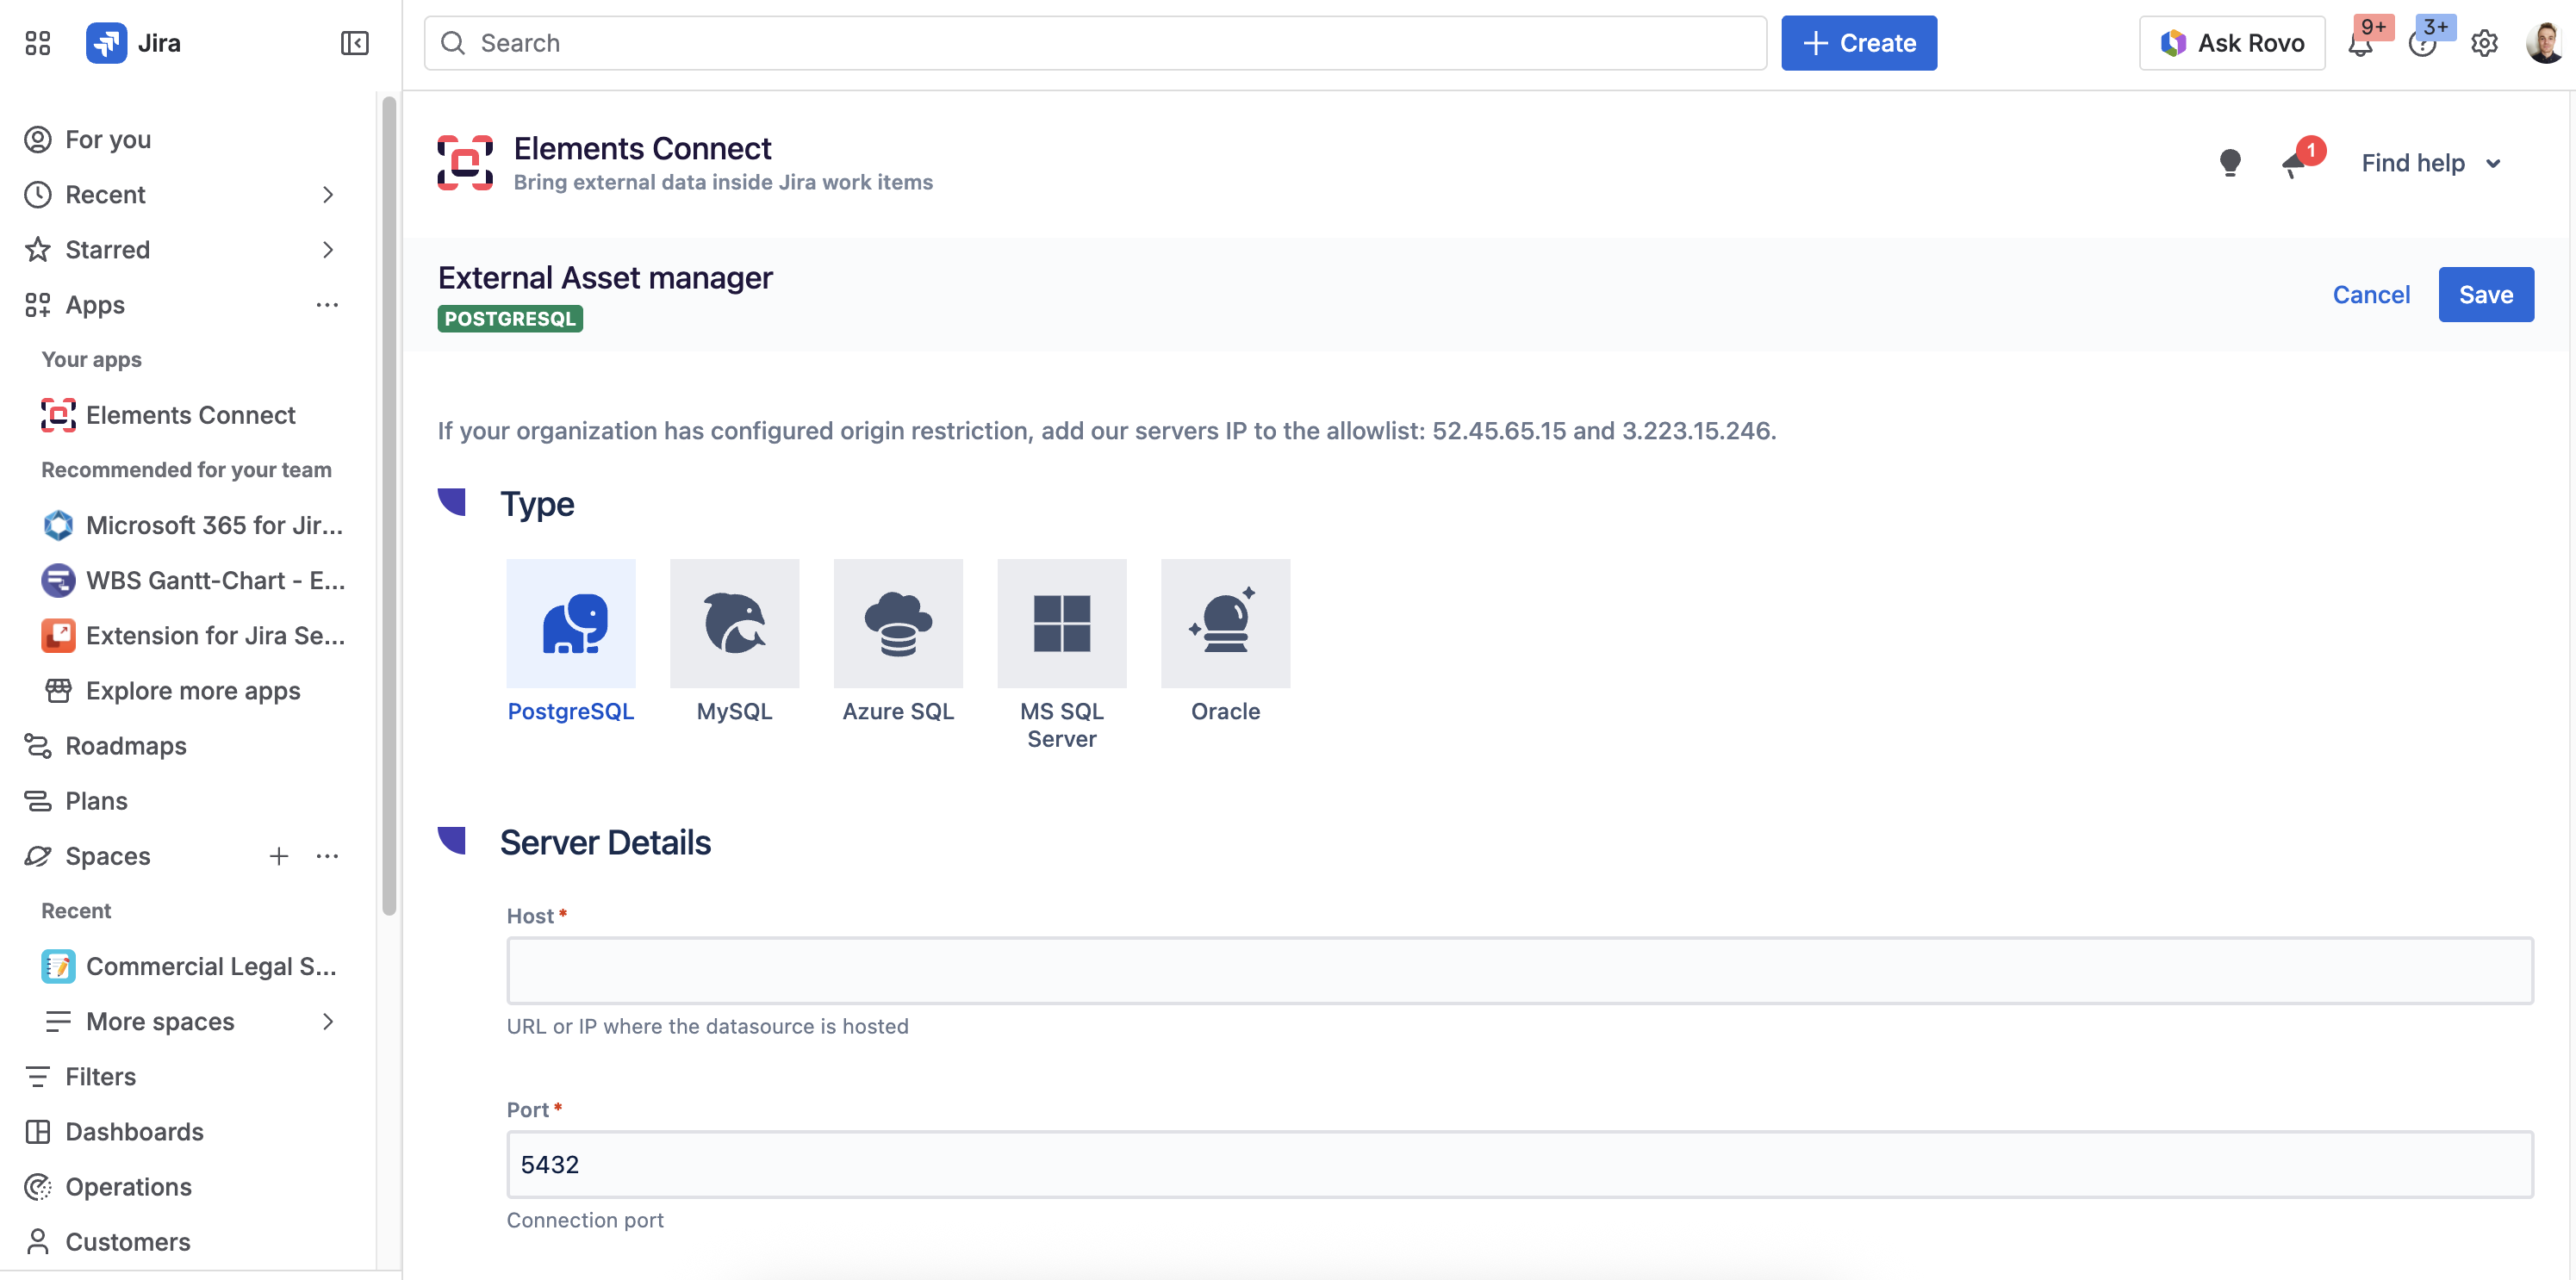Open the settings gear
This screenshot has height=1280, width=2576.
pyautogui.click(x=2485, y=44)
